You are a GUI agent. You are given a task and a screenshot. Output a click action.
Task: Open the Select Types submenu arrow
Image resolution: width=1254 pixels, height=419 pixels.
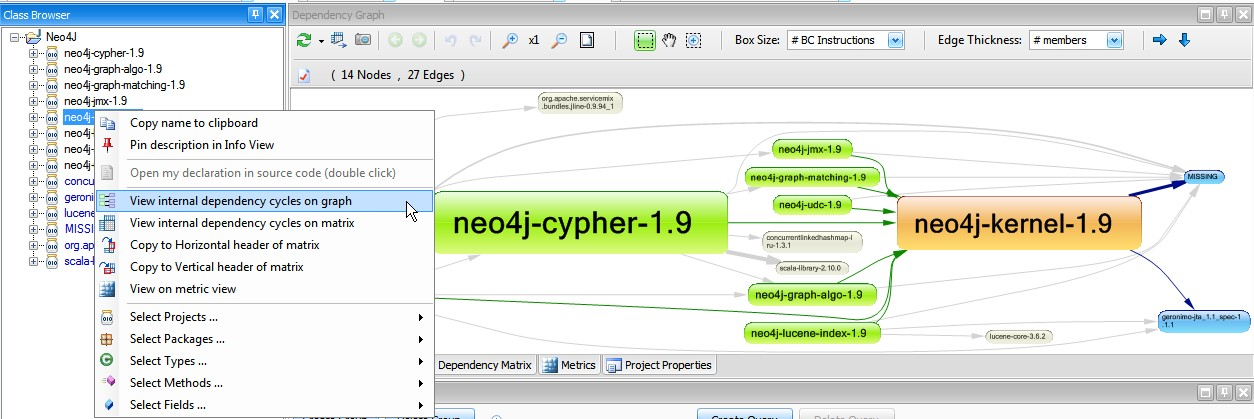(x=420, y=361)
